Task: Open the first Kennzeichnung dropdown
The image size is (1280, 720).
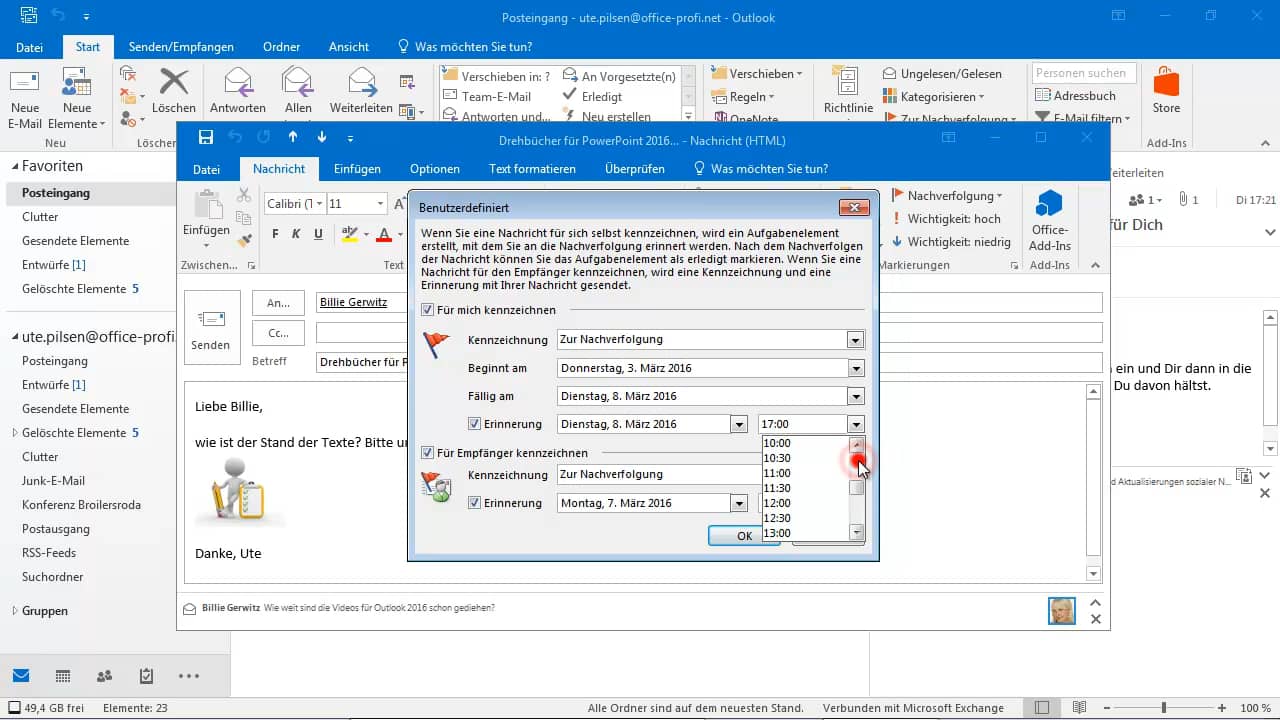Action: pyautogui.click(x=855, y=340)
